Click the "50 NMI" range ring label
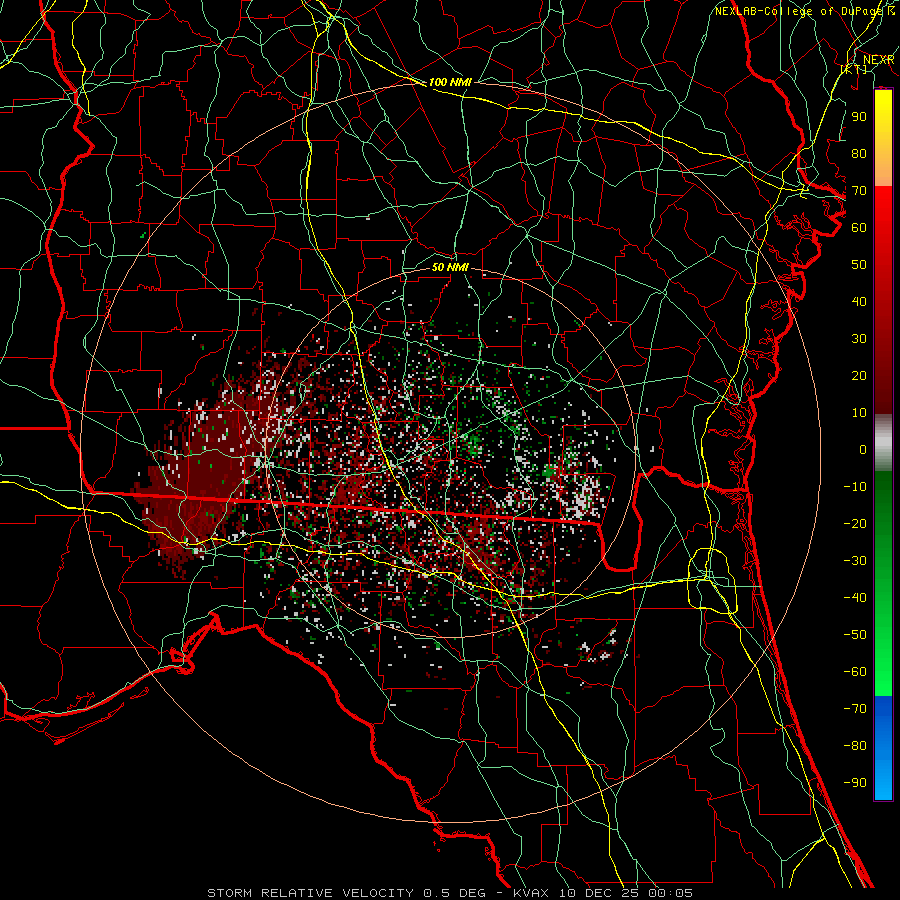This screenshot has width=900, height=900. [450, 267]
